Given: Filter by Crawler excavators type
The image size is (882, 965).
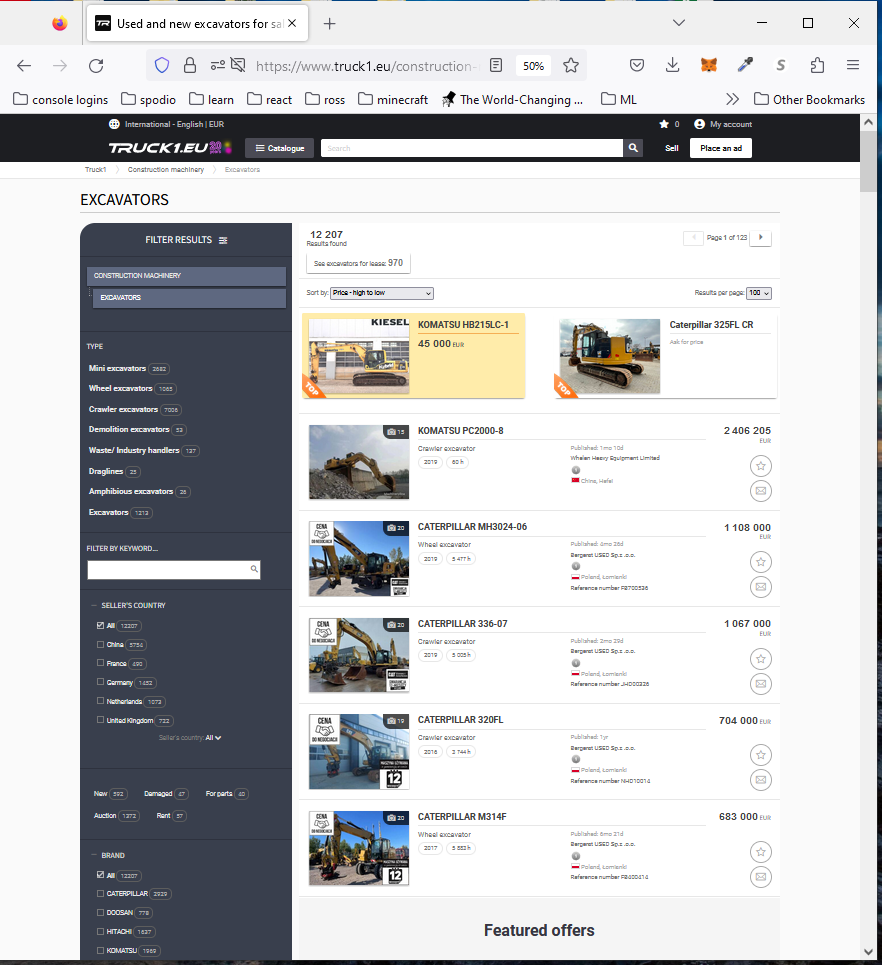Looking at the screenshot, I should tap(123, 409).
